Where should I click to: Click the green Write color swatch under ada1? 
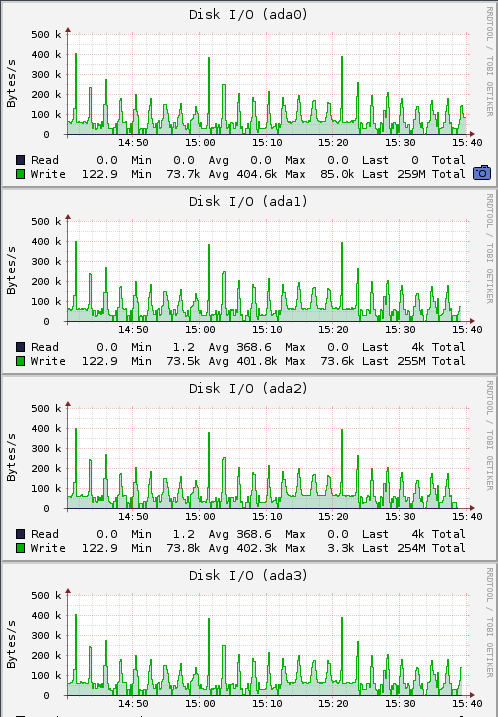coord(20,361)
